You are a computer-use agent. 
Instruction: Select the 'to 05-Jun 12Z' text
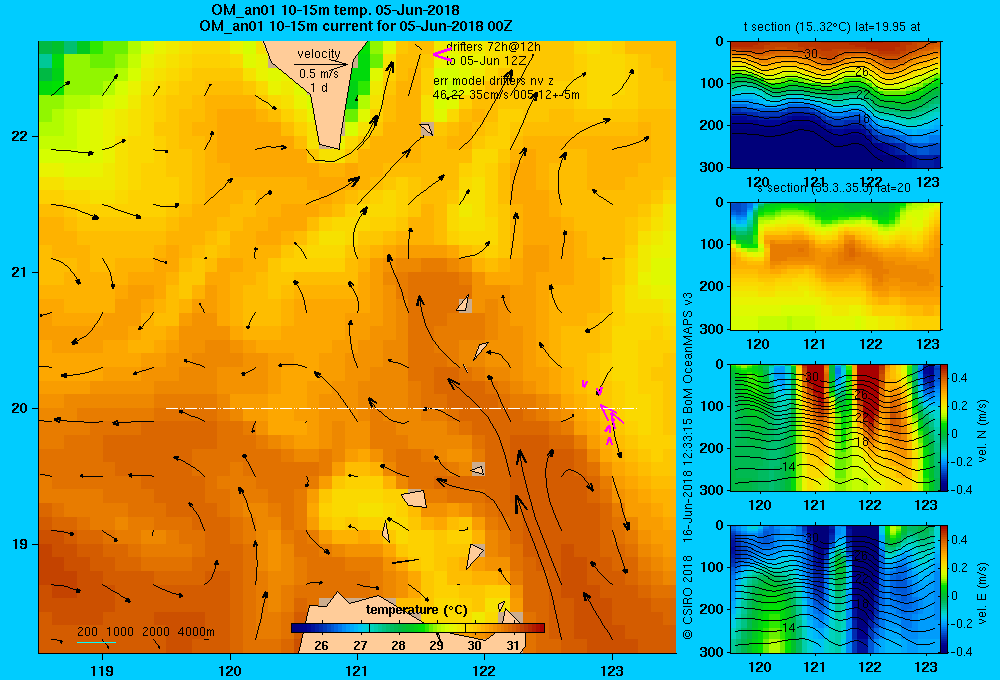point(487,61)
